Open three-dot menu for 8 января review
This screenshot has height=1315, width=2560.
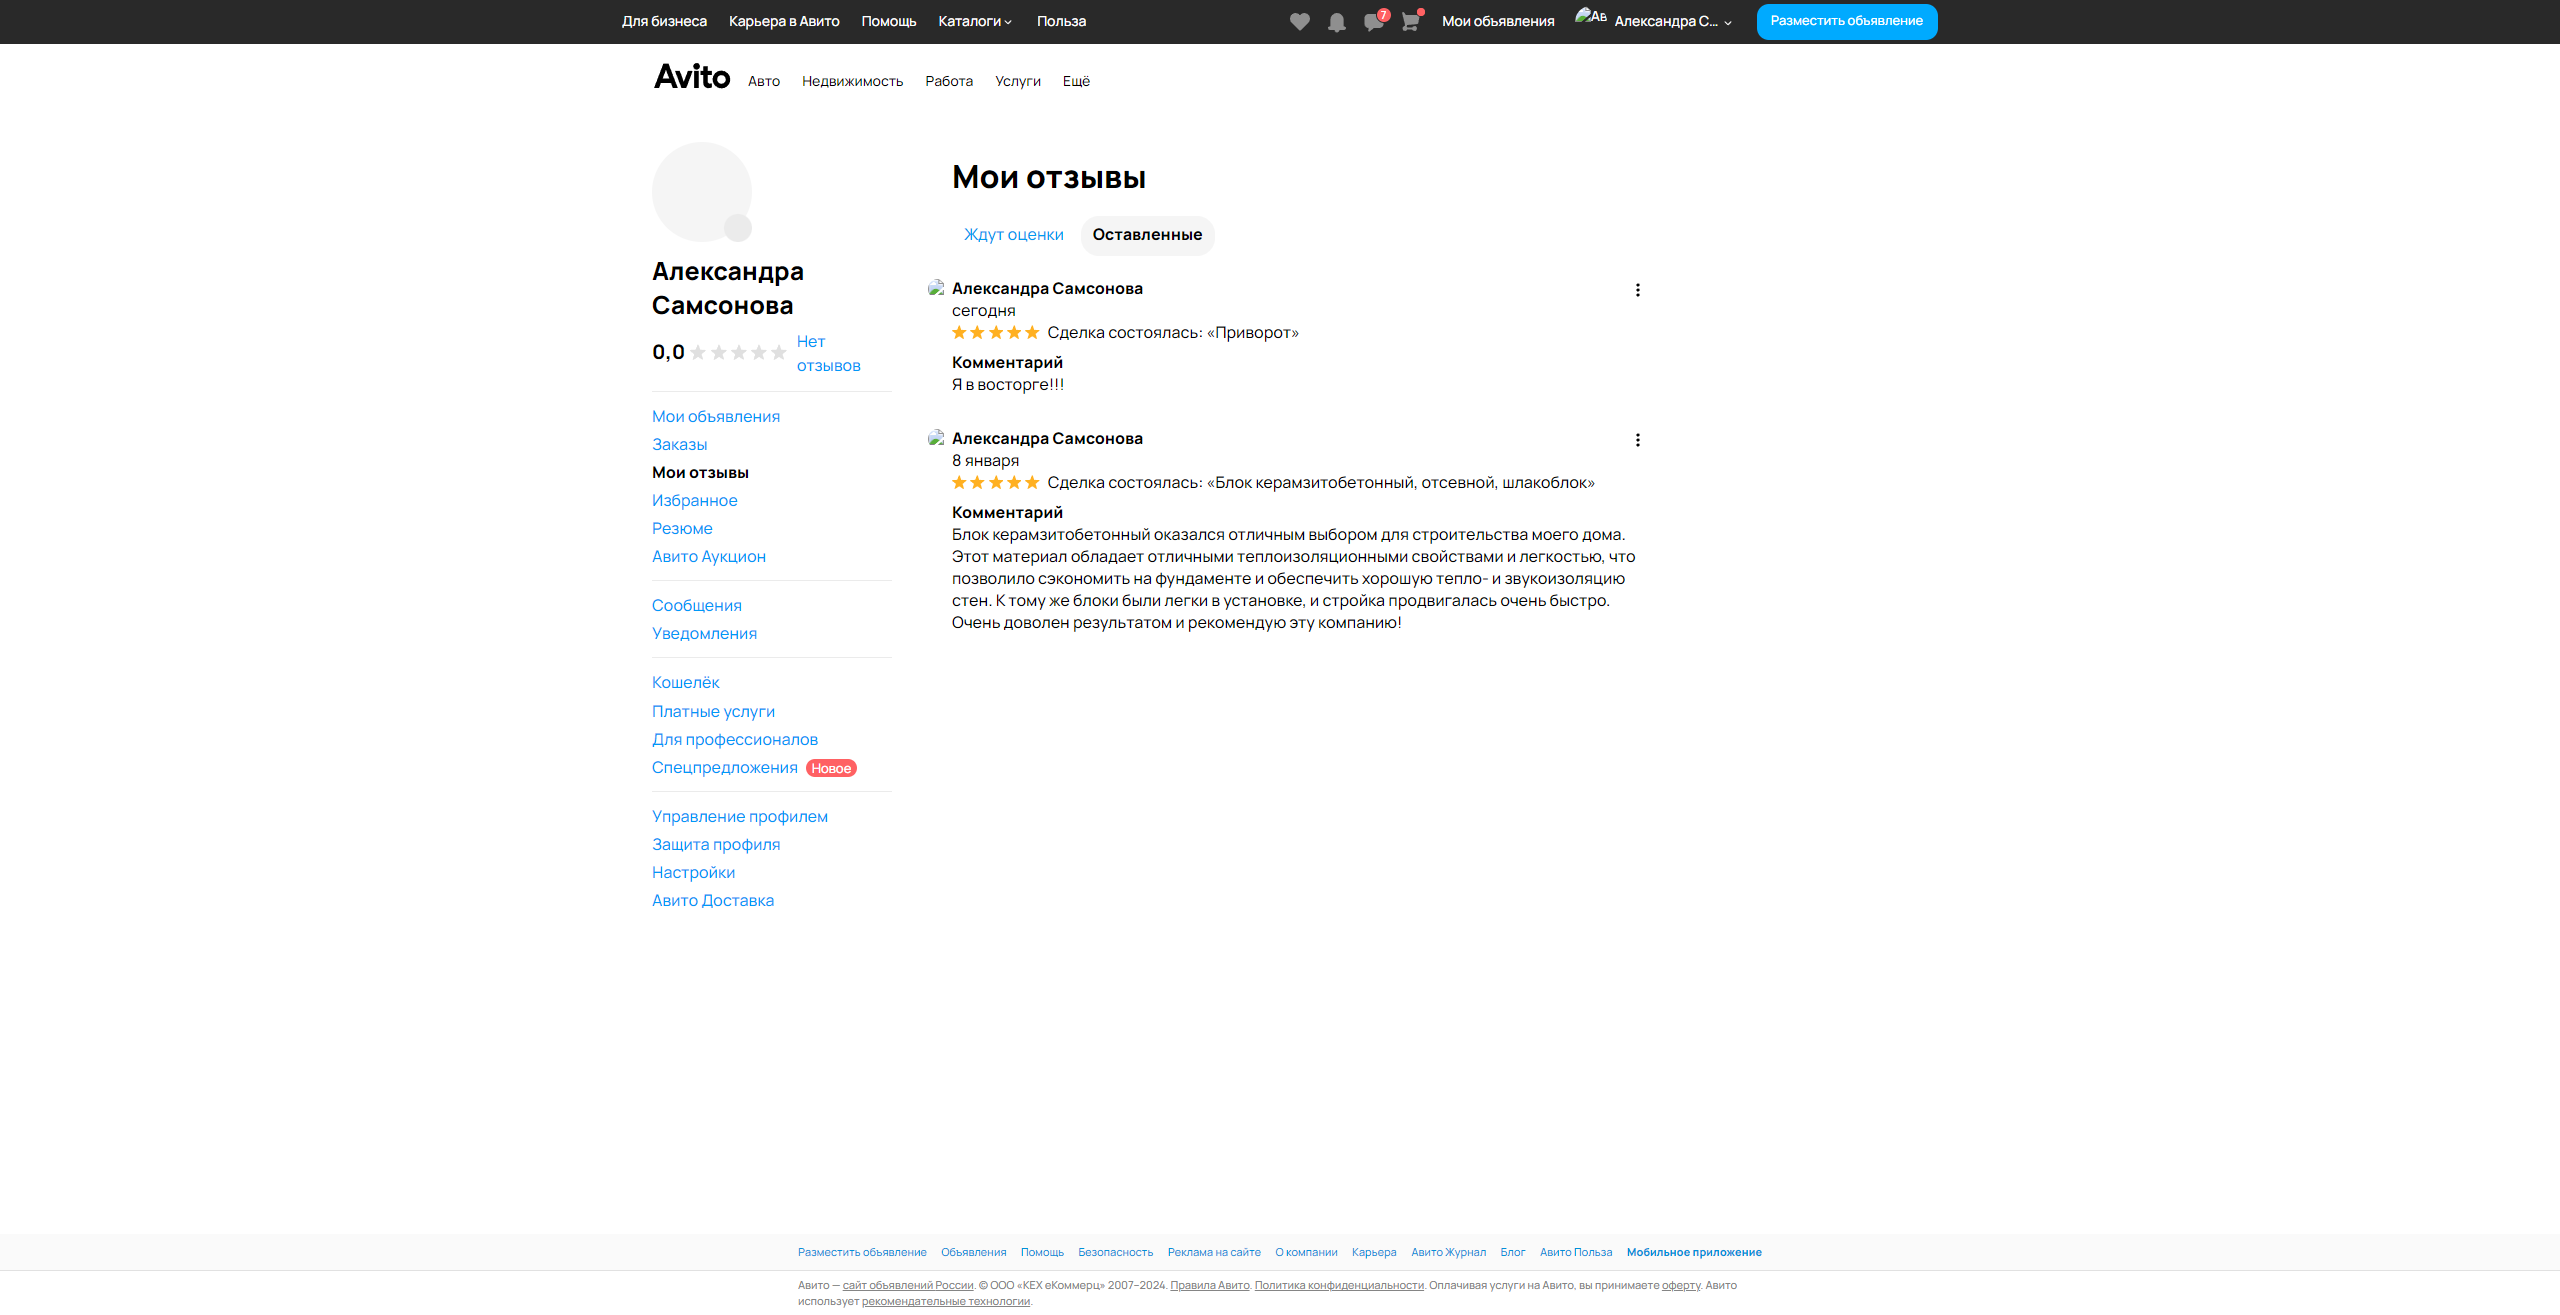(1637, 440)
